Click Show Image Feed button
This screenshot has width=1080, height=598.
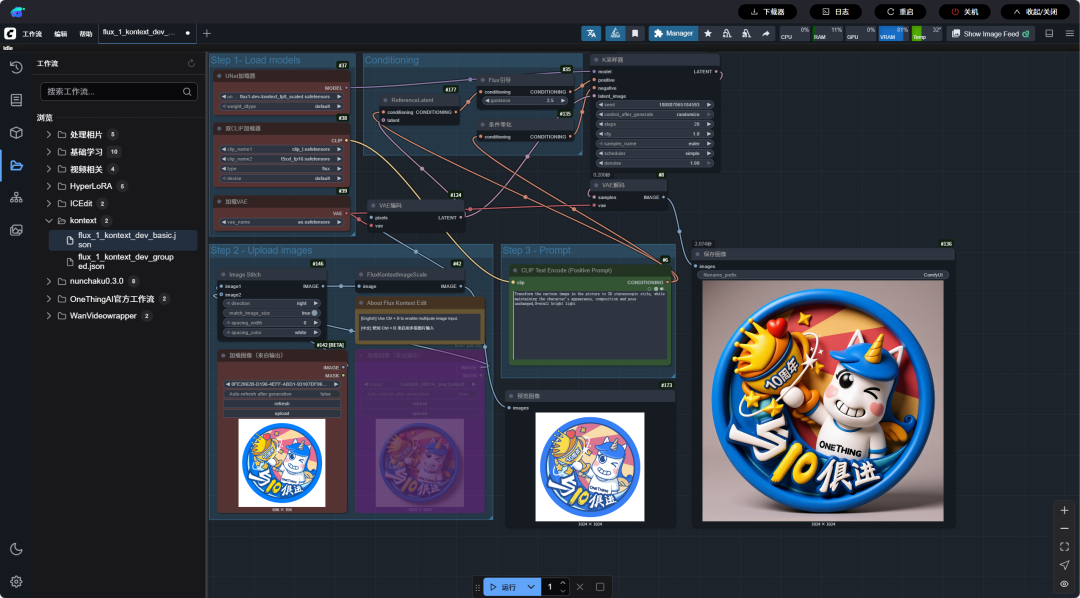(990, 33)
